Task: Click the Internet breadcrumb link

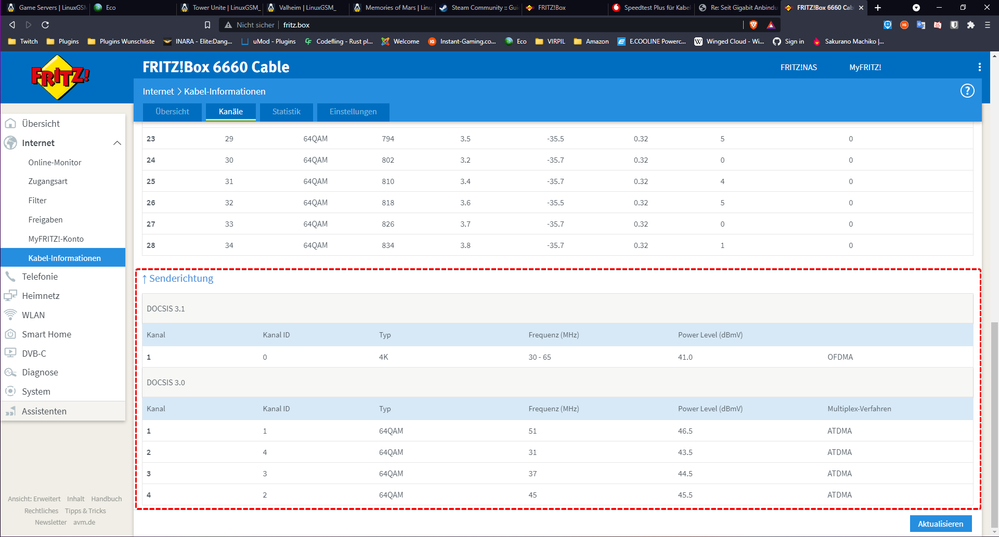Action: [158, 92]
